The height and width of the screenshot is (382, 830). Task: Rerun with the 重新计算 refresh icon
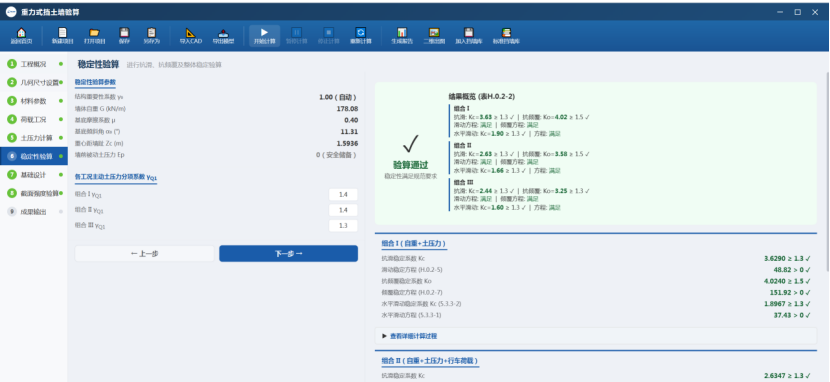tap(360, 32)
